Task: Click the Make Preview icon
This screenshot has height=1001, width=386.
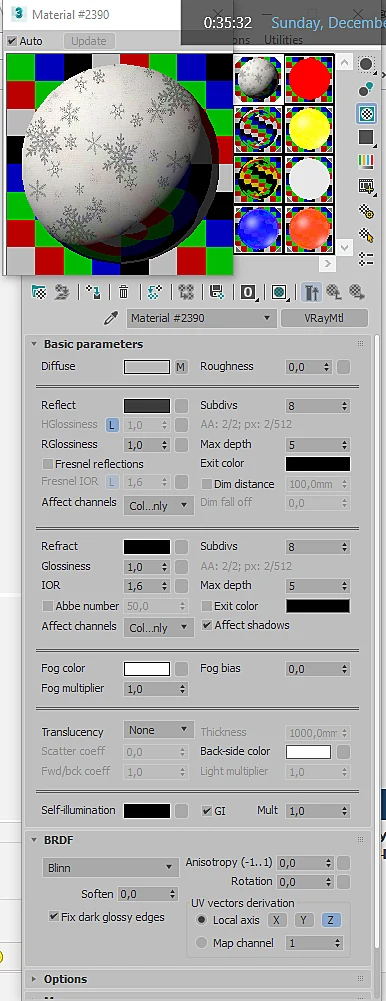Action: (366, 186)
